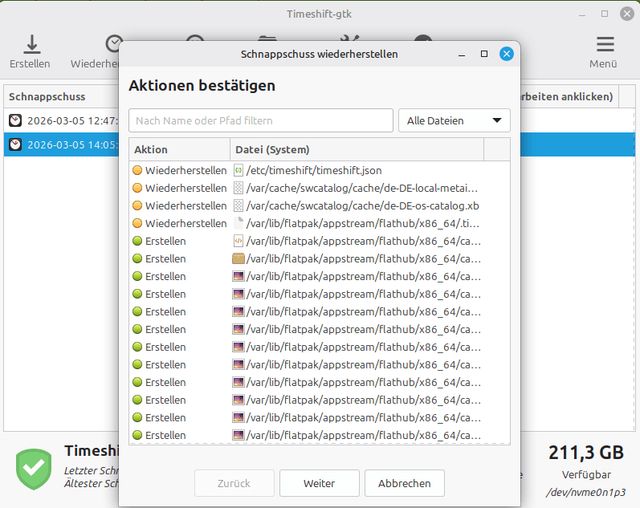
Task: Close the Schnappschuss wiederherstellen dialog
Action: tap(507, 54)
